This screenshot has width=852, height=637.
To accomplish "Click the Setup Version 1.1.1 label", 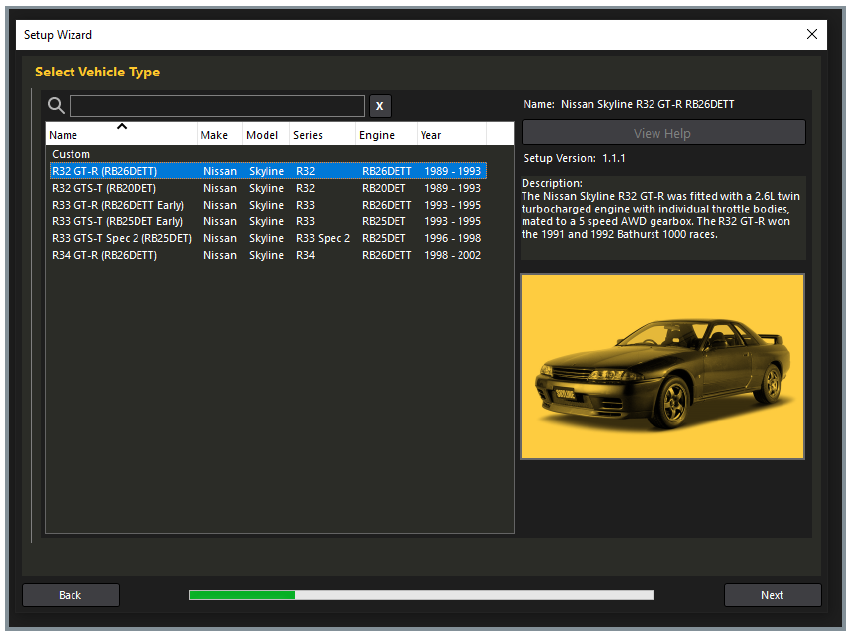I will (574, 158).
